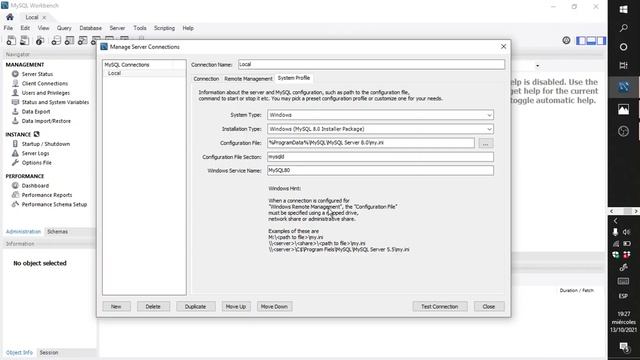Click the Close button in dialog

[x=489, y=307]
